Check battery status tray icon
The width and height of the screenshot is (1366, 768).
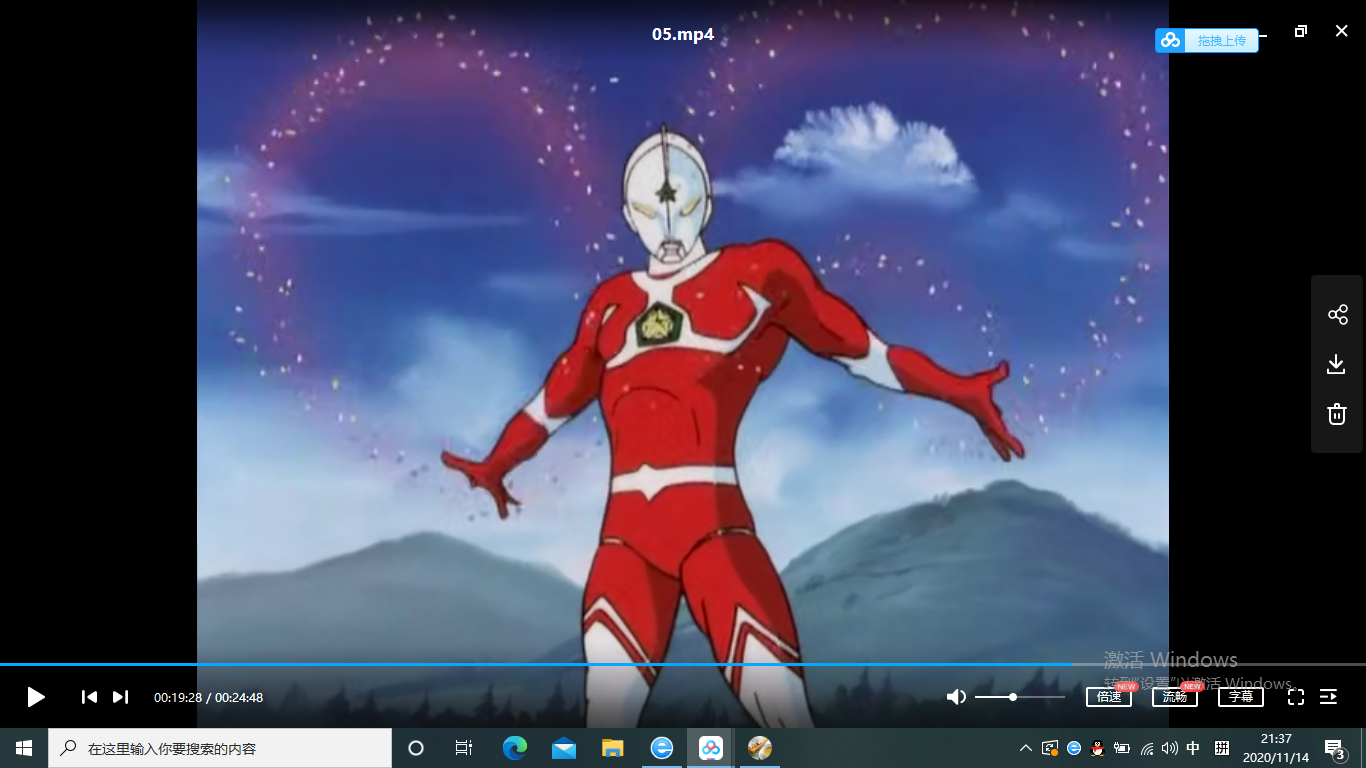[1122, 748]
